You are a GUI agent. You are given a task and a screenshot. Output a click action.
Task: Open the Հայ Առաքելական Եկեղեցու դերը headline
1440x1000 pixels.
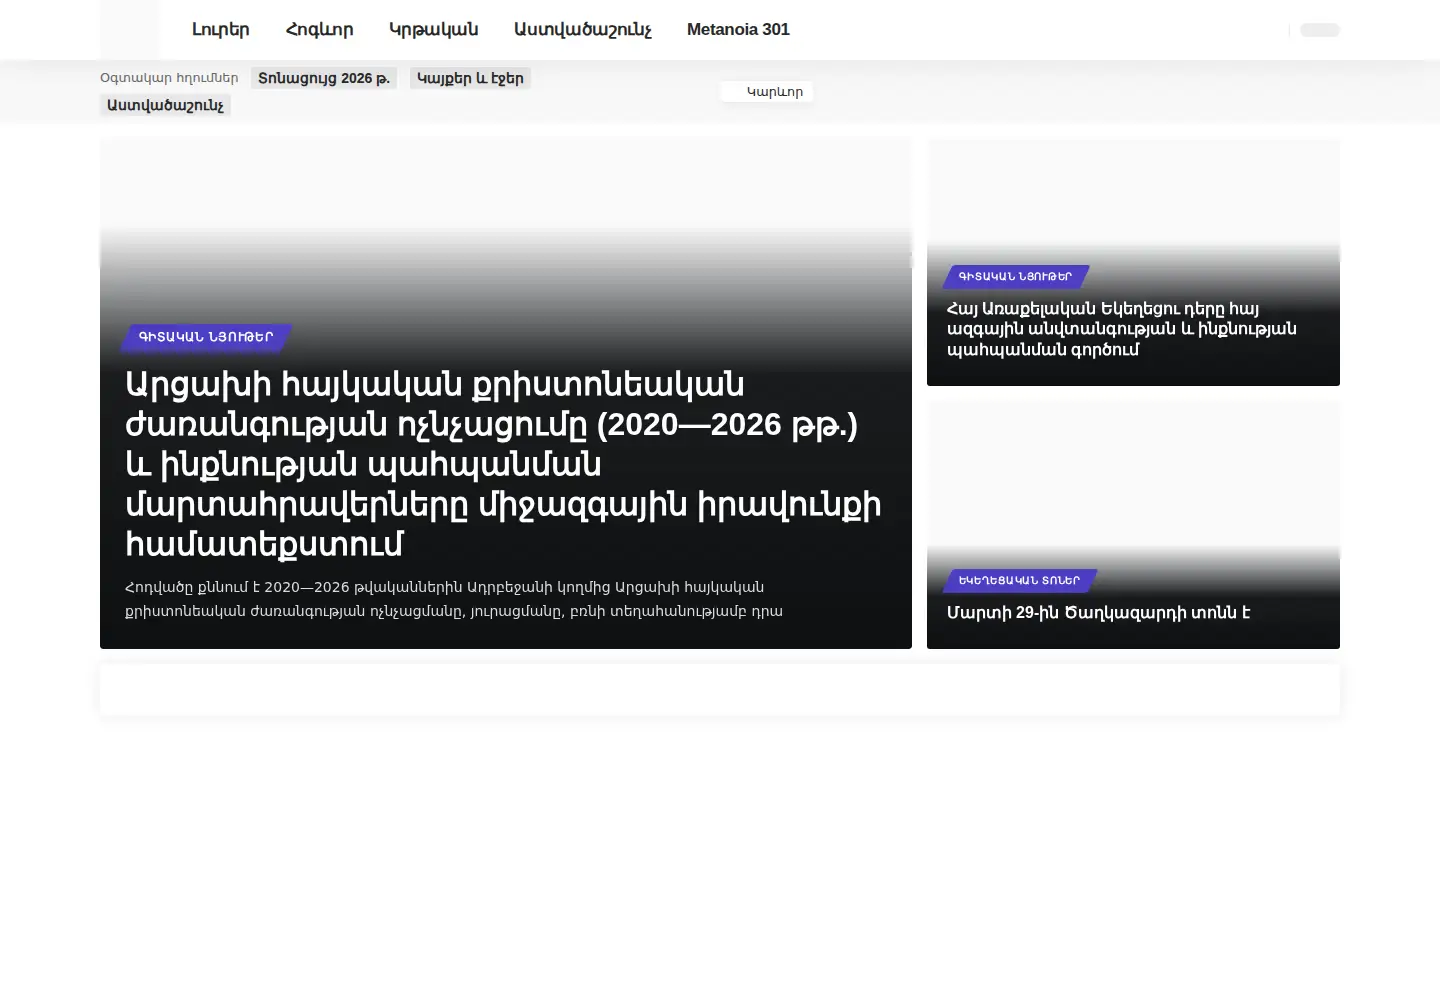[1121, 329]
